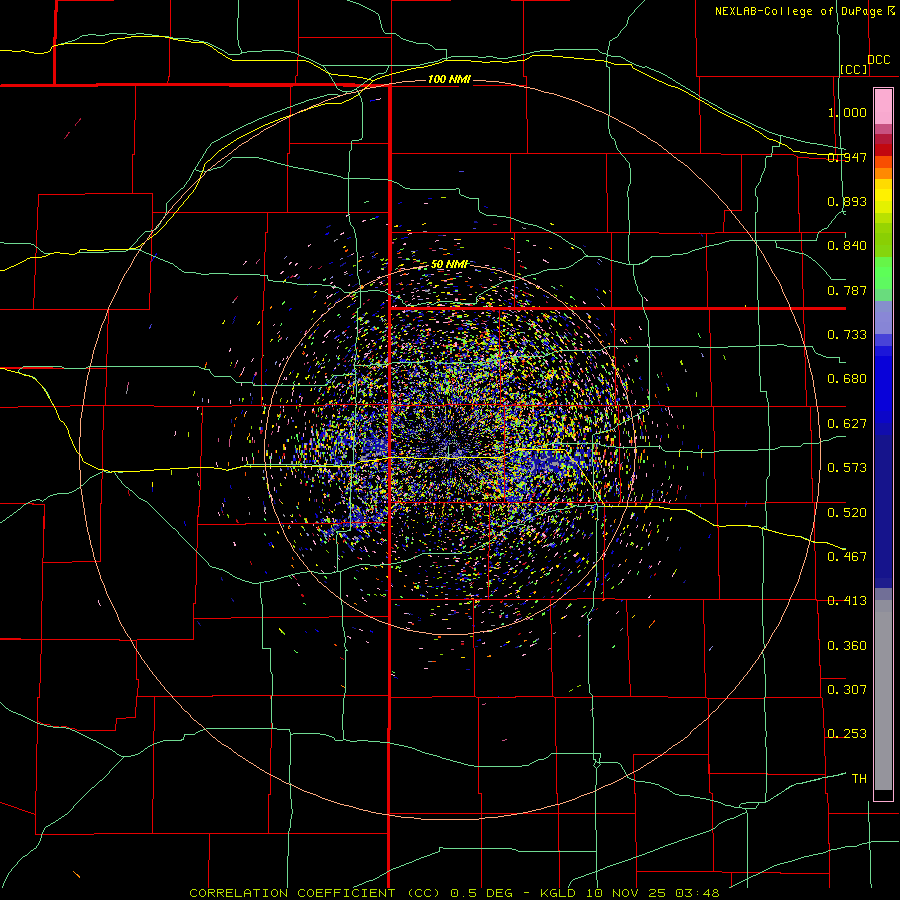Pick the gray segment of the color bar
900x900 pixels.
click(x=883, y=695)
